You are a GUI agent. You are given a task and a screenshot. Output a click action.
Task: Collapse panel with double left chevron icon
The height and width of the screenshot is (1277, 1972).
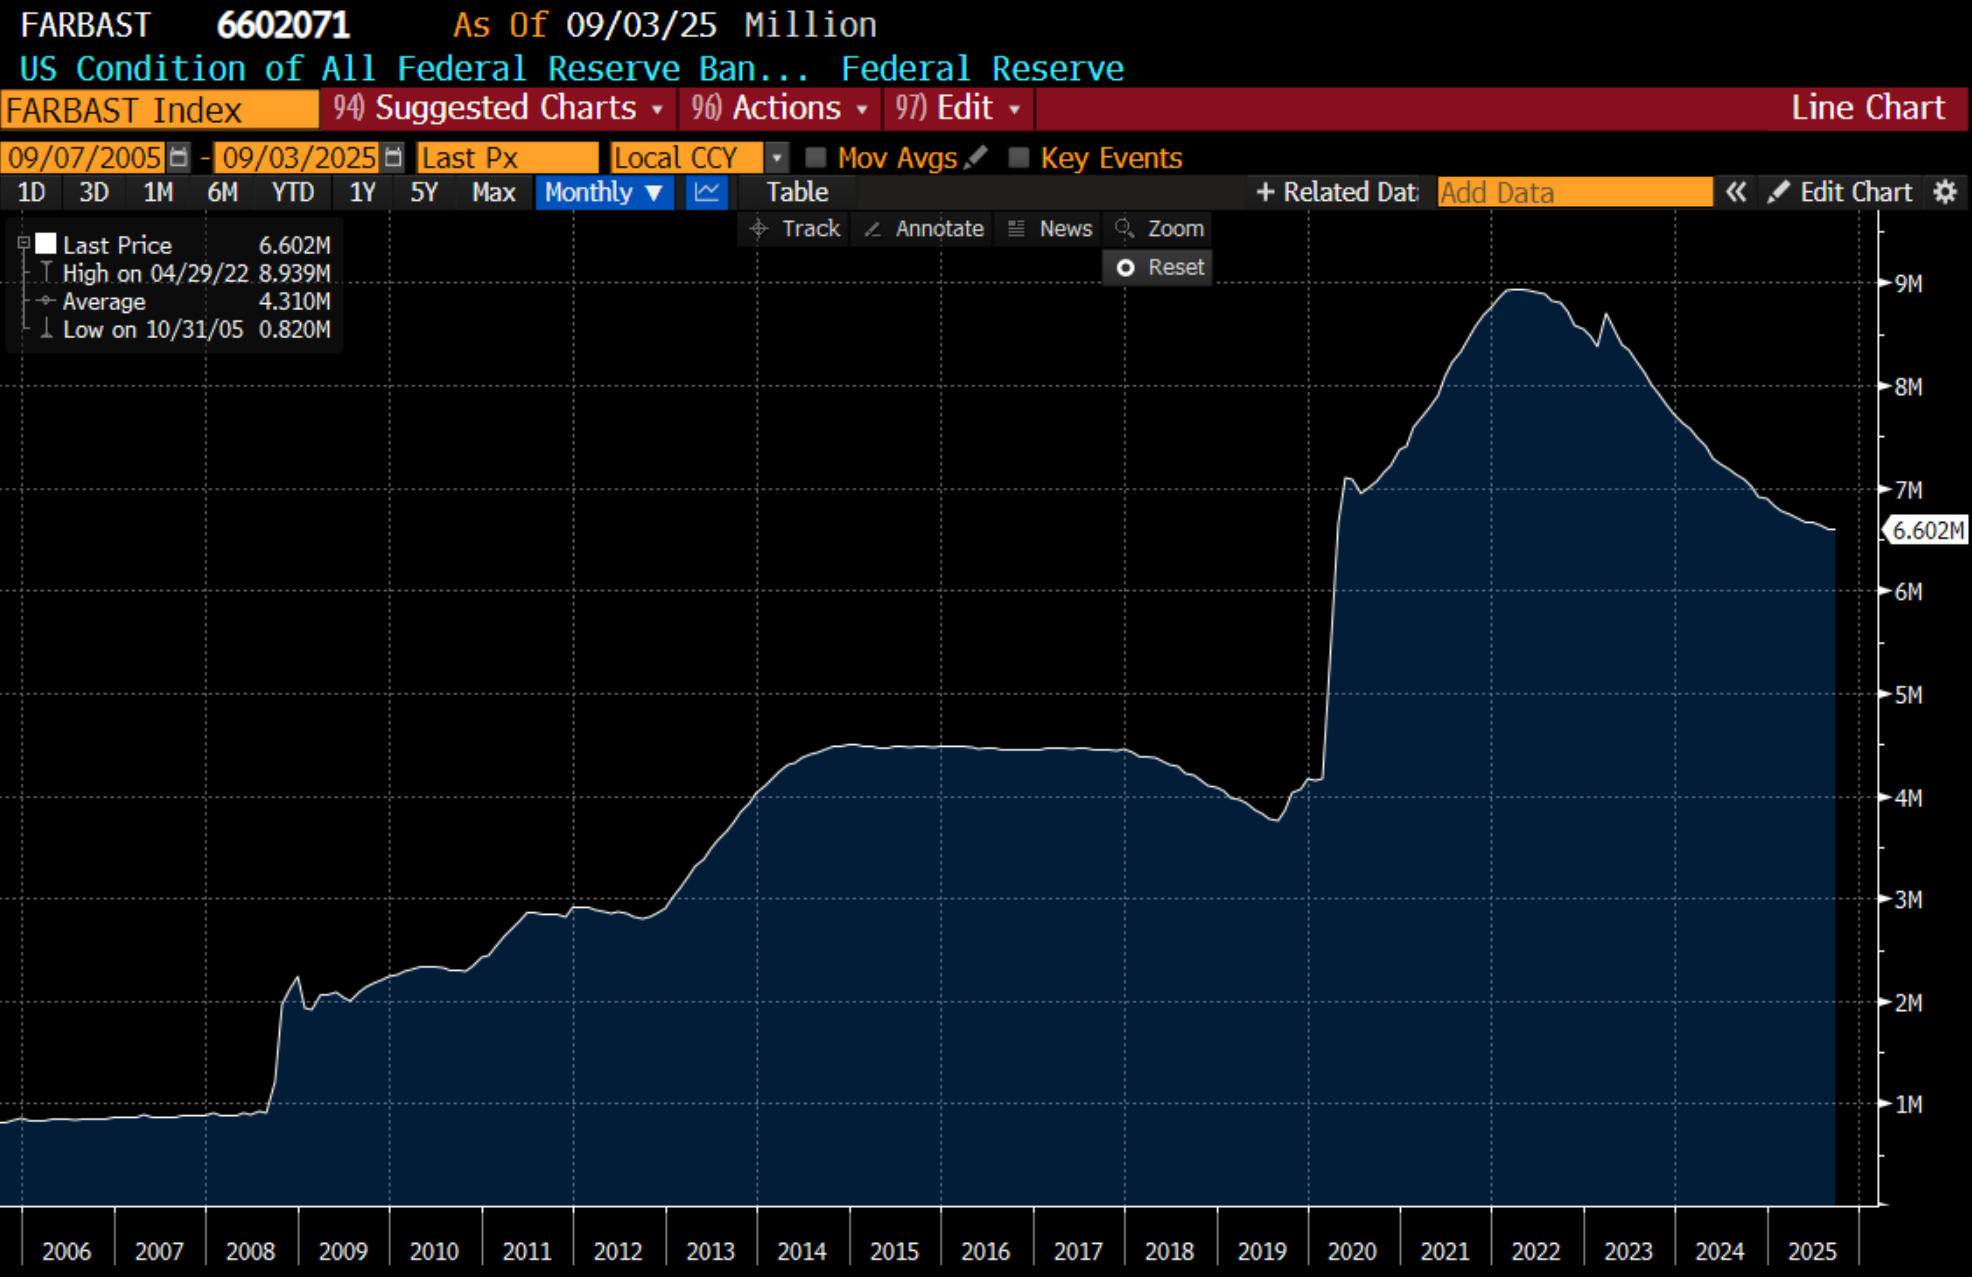pos(1735,192)
